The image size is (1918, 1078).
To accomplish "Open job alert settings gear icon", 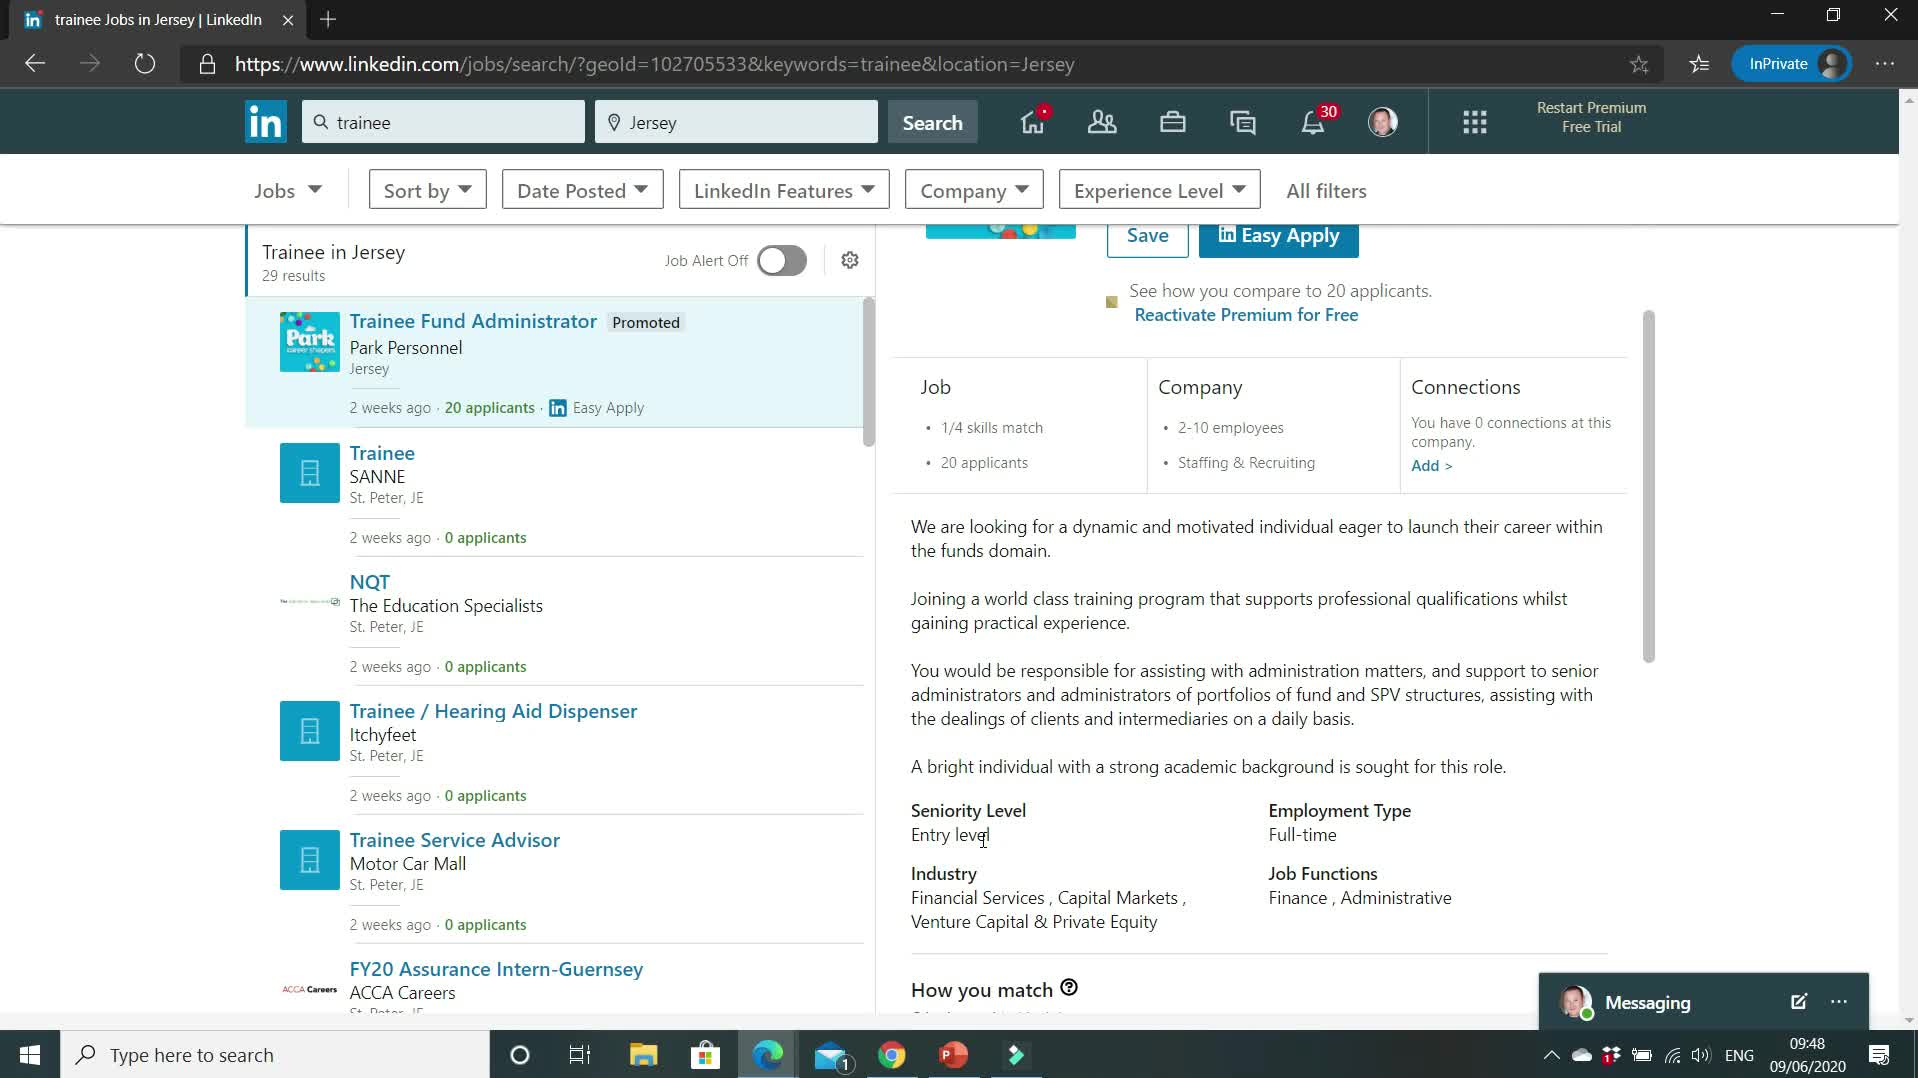I will [850, 260].
